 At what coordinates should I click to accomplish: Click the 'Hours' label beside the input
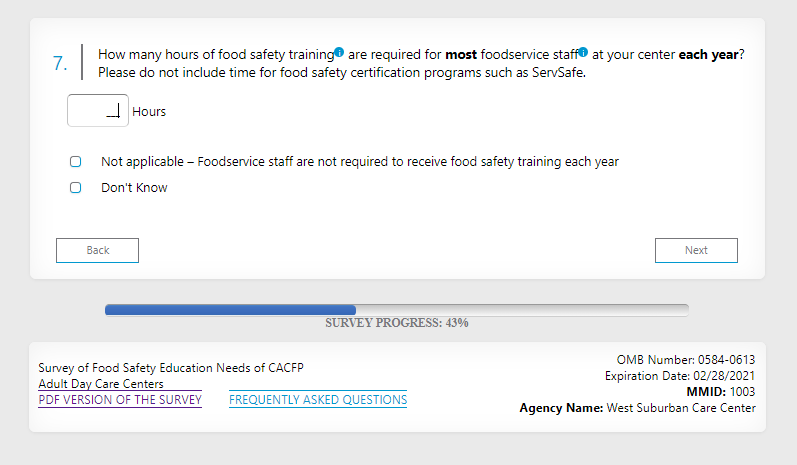click(149, 112)
